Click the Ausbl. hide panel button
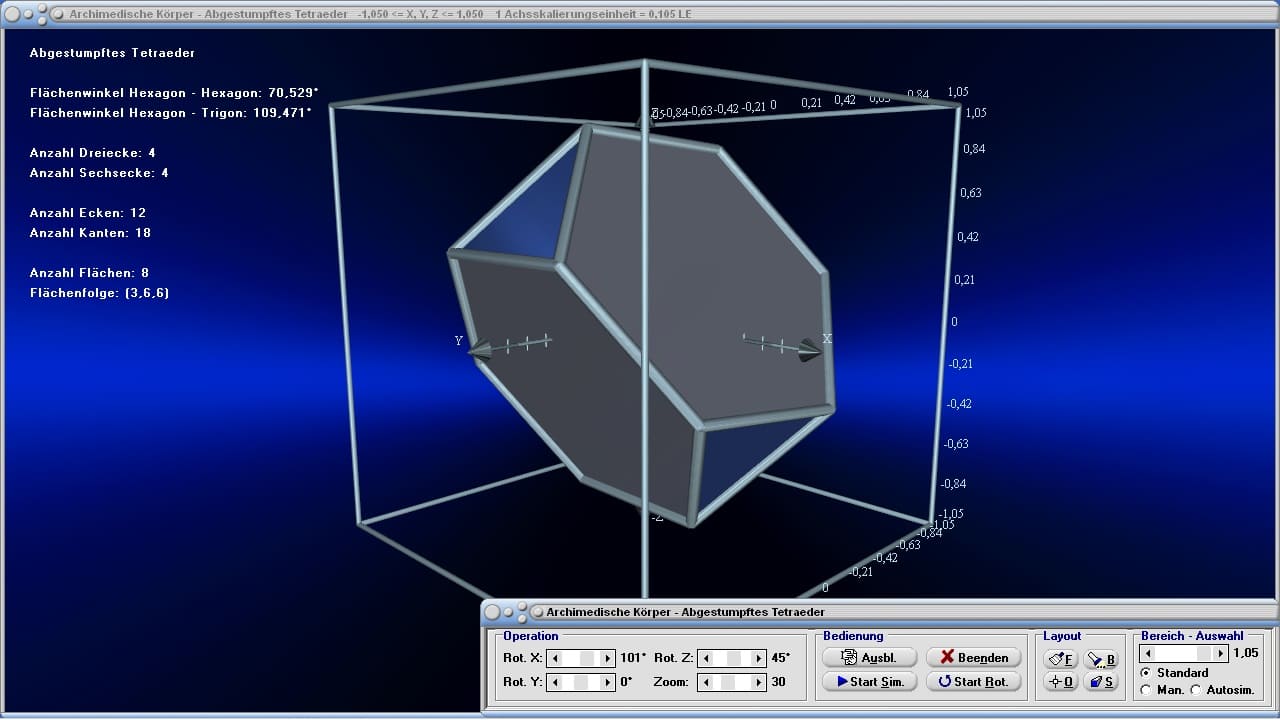The height and width of the screenshot is (720, 1280). (x=869, y=657)
